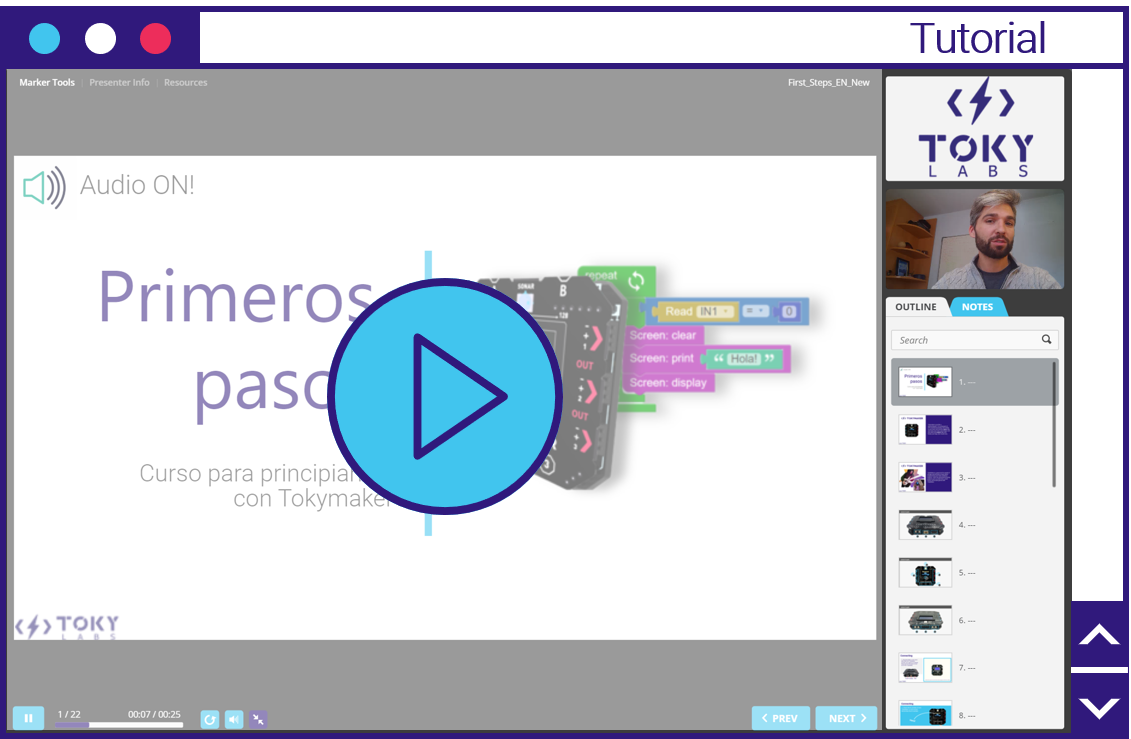Click the down chevron arrow
This screenshot has width=1131, height=739.
point(1100,707)
